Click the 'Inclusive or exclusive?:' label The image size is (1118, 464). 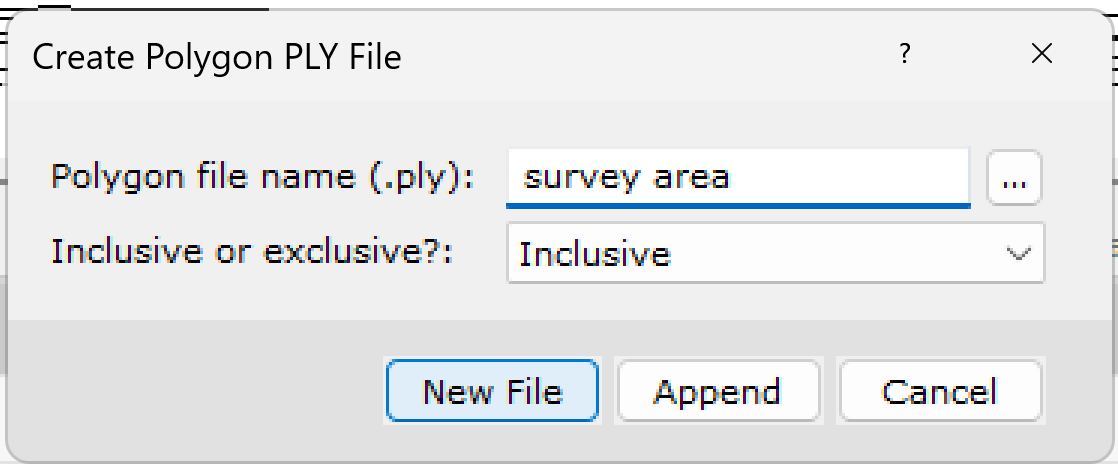[252, 251]
